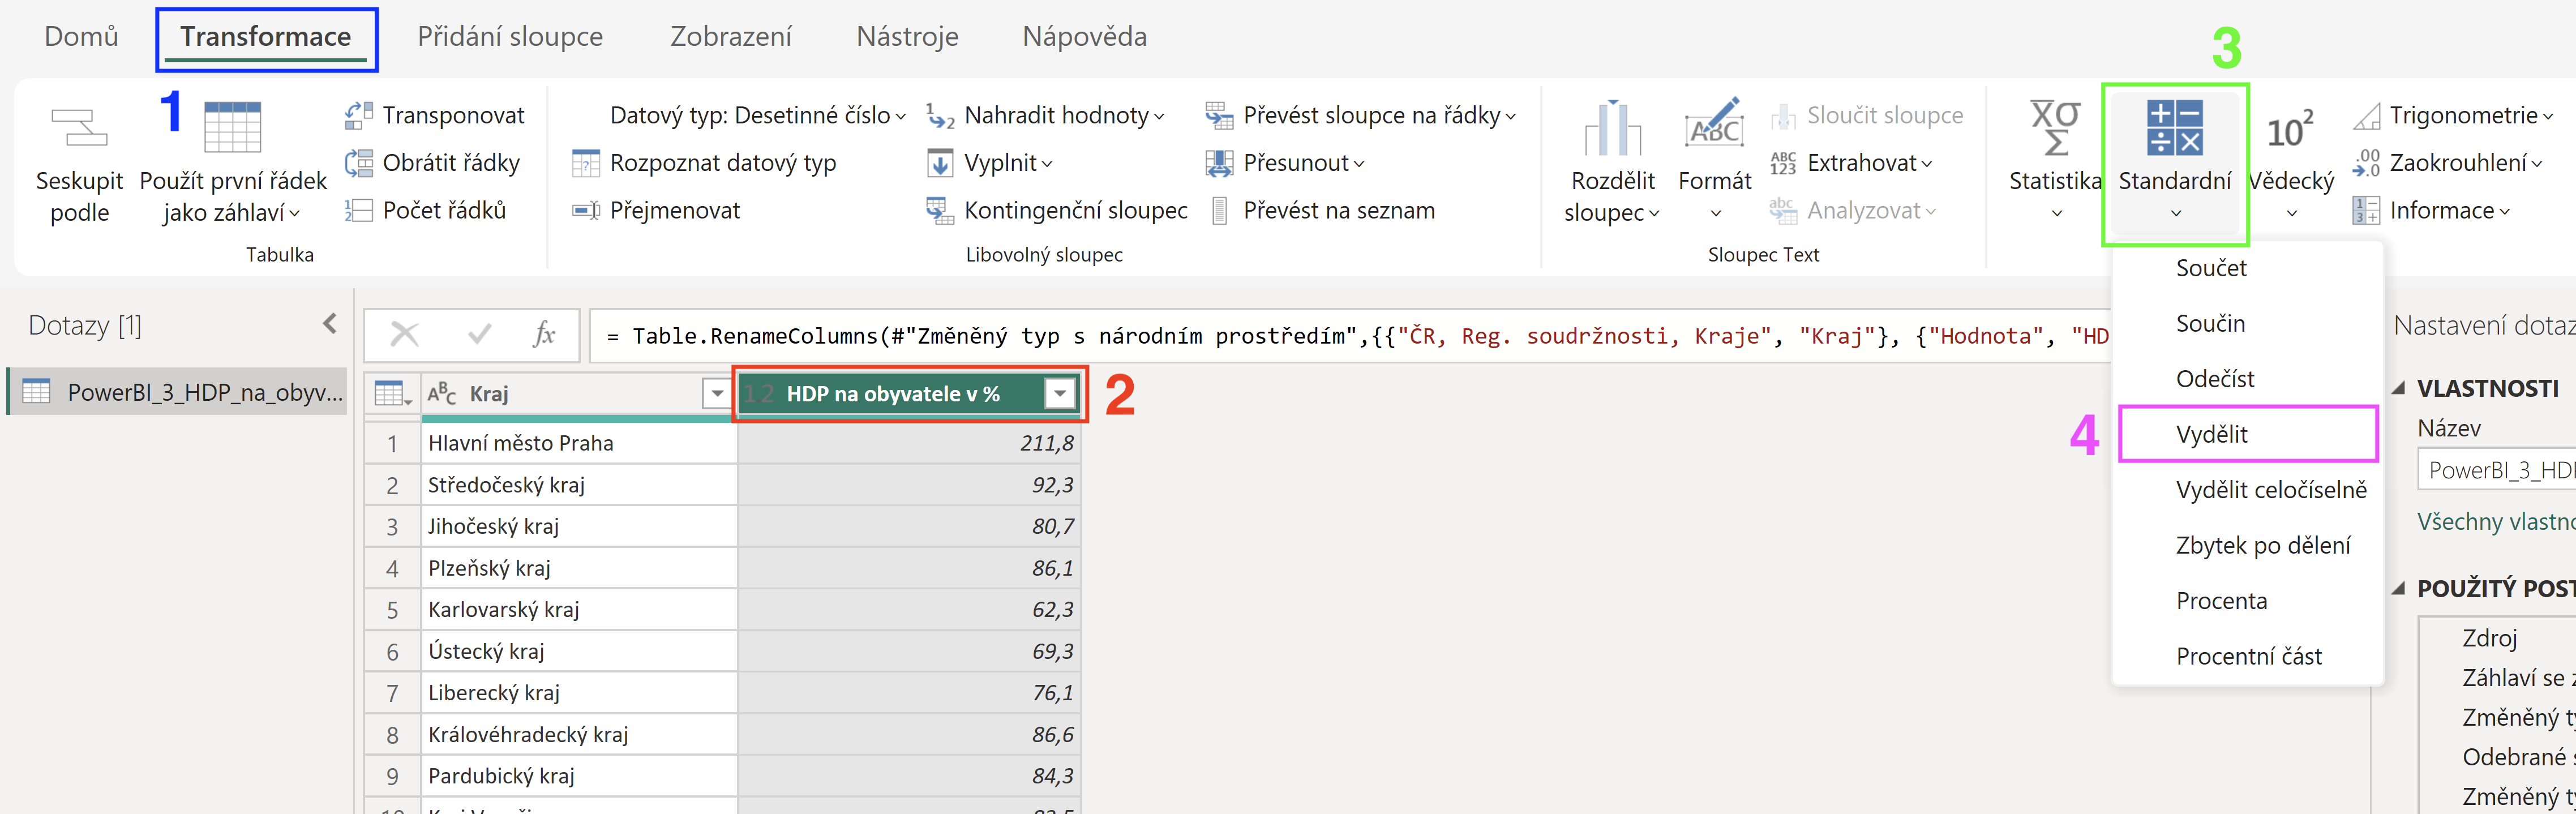The width and height of the screenshot is (2576, 814).
Task: Open the Zobrazení tab
Action: click(x=730, y=36)
